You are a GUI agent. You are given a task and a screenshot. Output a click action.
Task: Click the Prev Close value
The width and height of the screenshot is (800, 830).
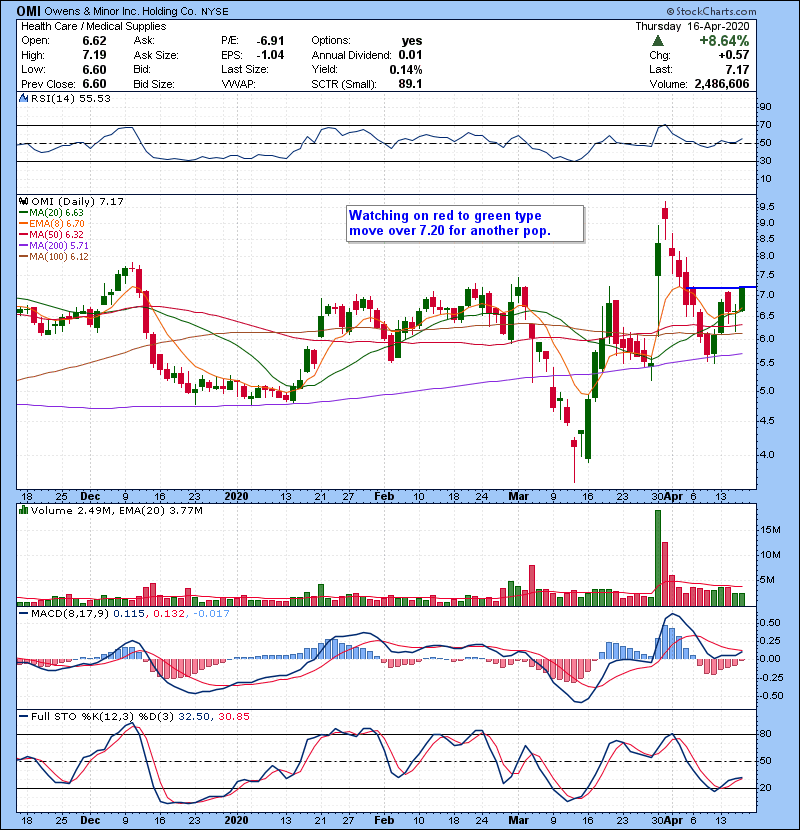click(94, 84)
